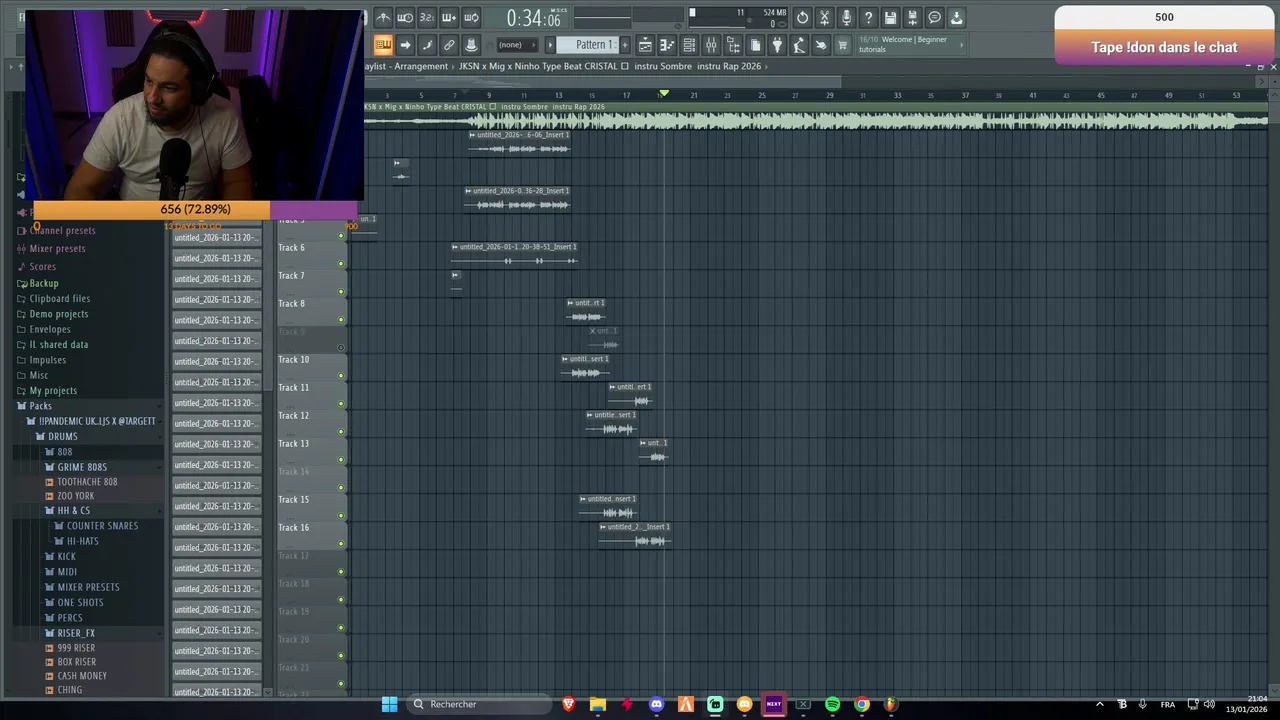
Task: Click Arrangement in playlist breadcrumb
Action: pos(421,66)
